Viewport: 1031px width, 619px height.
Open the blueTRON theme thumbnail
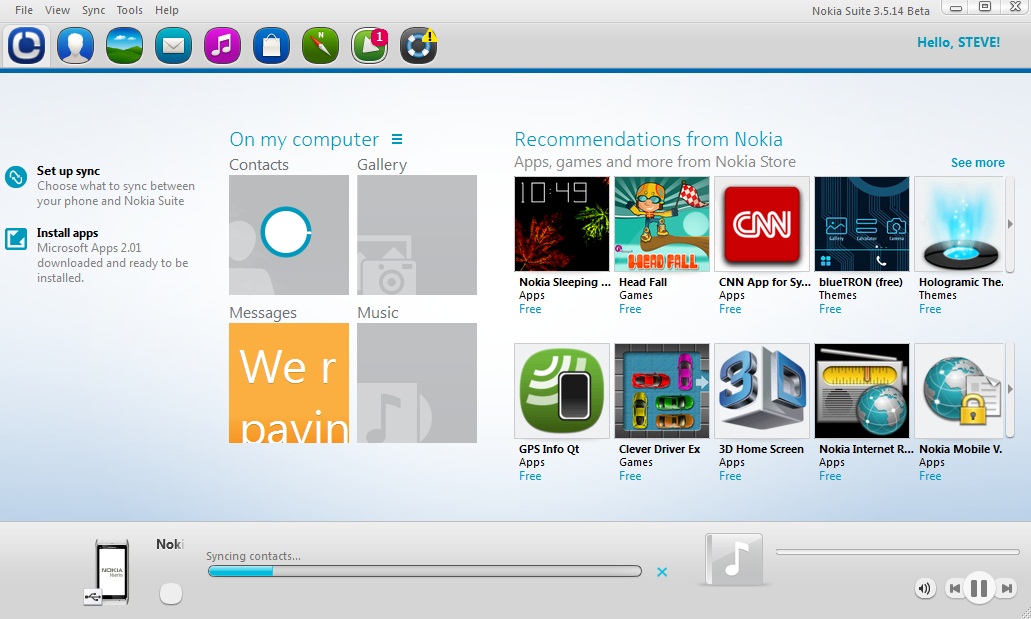point(862,224)
